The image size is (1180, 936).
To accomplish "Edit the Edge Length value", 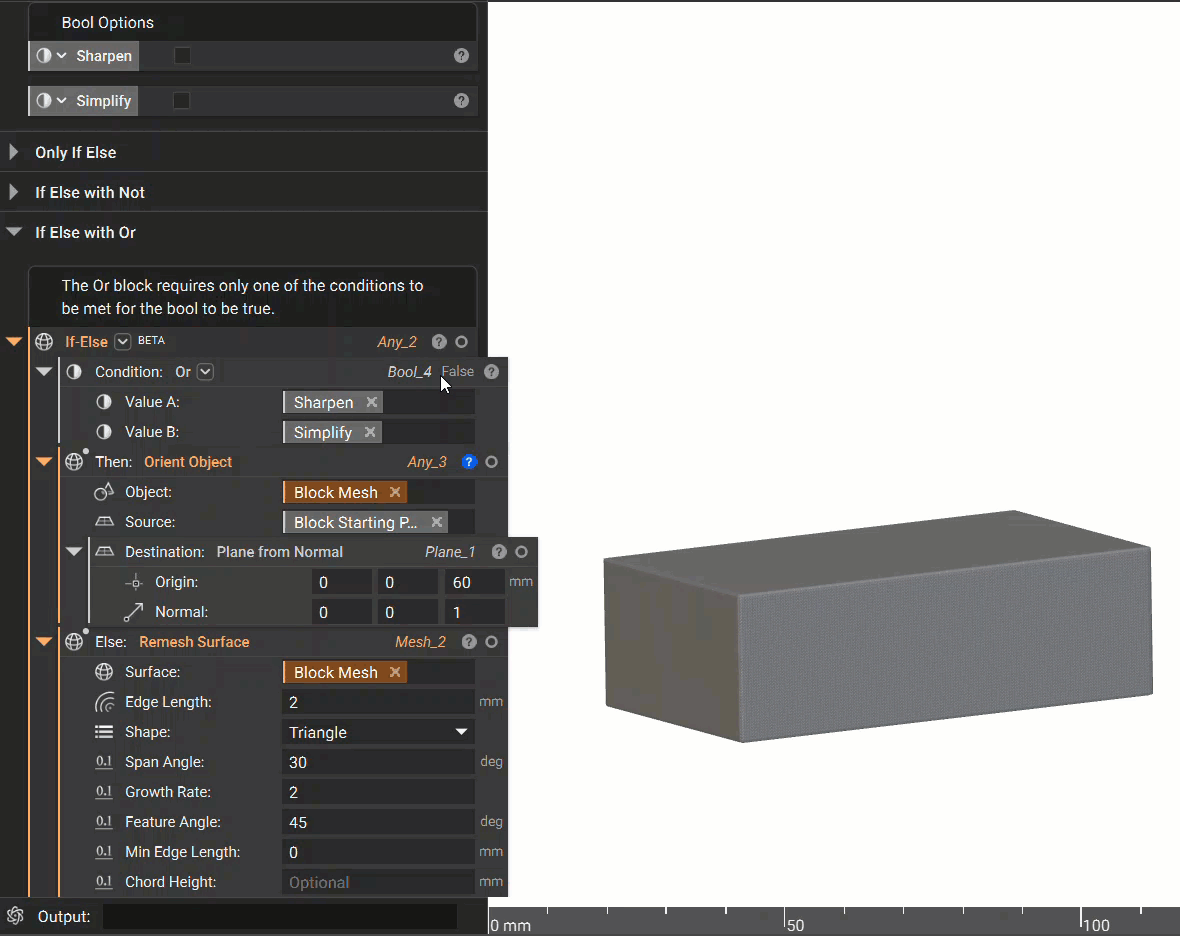I will pos(378,702).
